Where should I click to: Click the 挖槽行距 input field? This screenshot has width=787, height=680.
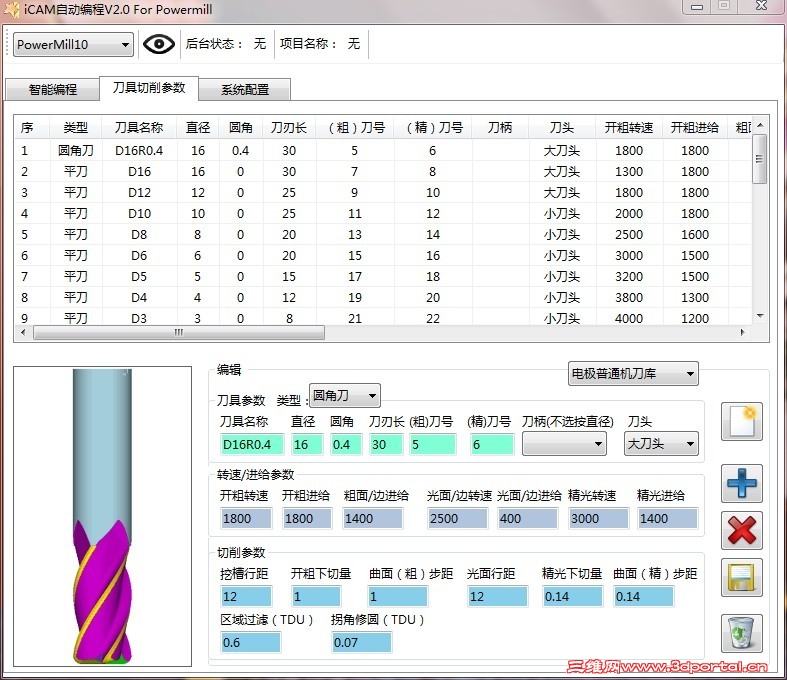[x=246, y=597]
